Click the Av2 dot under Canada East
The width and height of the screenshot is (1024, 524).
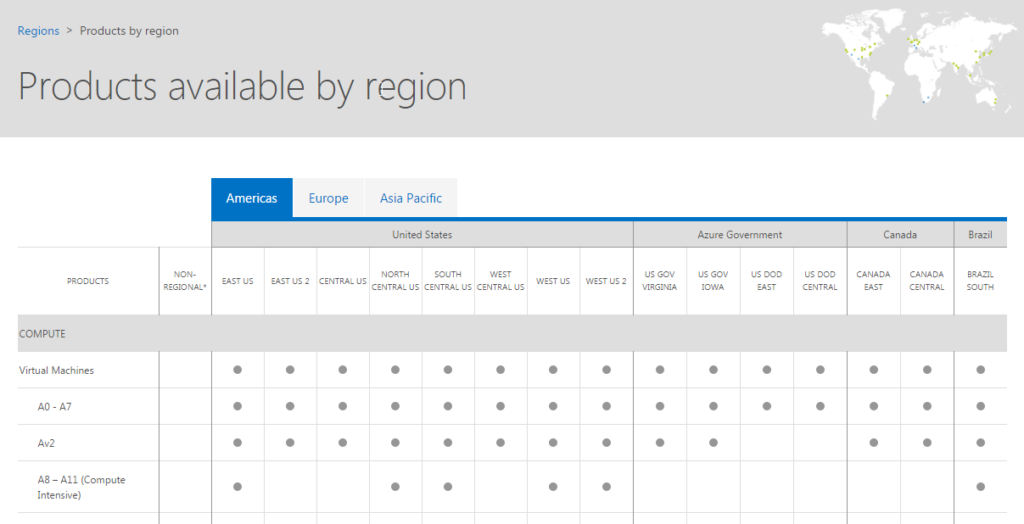point(874,443)
